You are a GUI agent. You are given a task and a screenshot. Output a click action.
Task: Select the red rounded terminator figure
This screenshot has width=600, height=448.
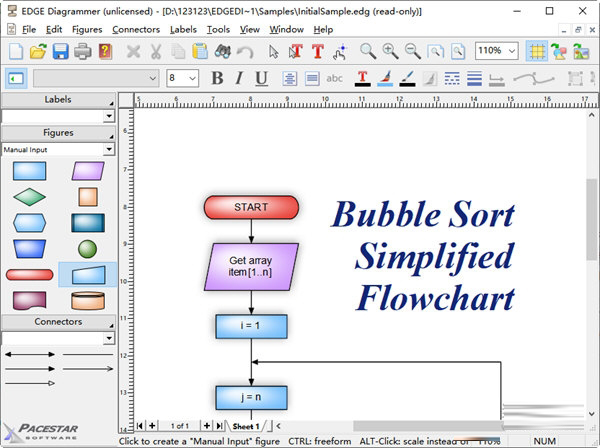pyautogui.click(x=29, y=275)
